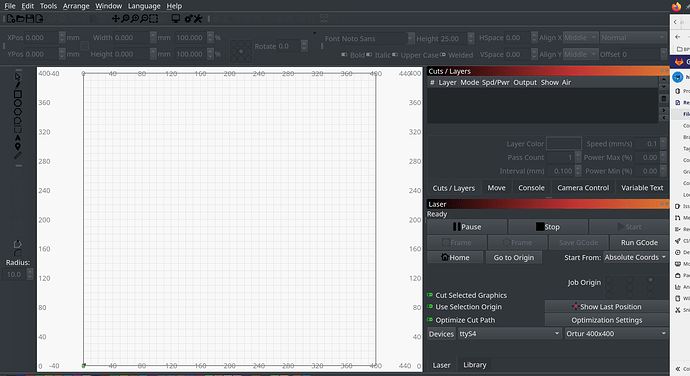
Task: Click the Firefox icon in top panel
Action: [676, 6]
